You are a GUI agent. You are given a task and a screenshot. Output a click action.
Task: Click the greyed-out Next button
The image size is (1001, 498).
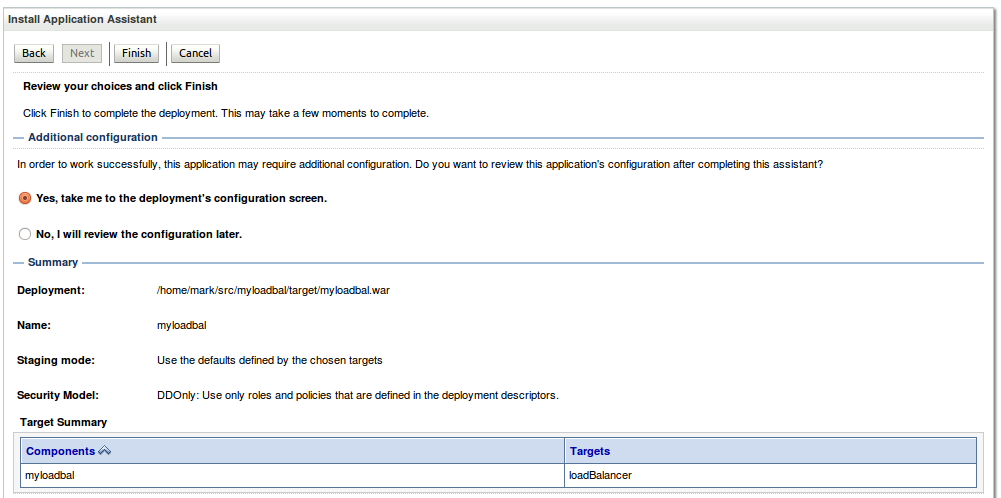coord(82,53)
